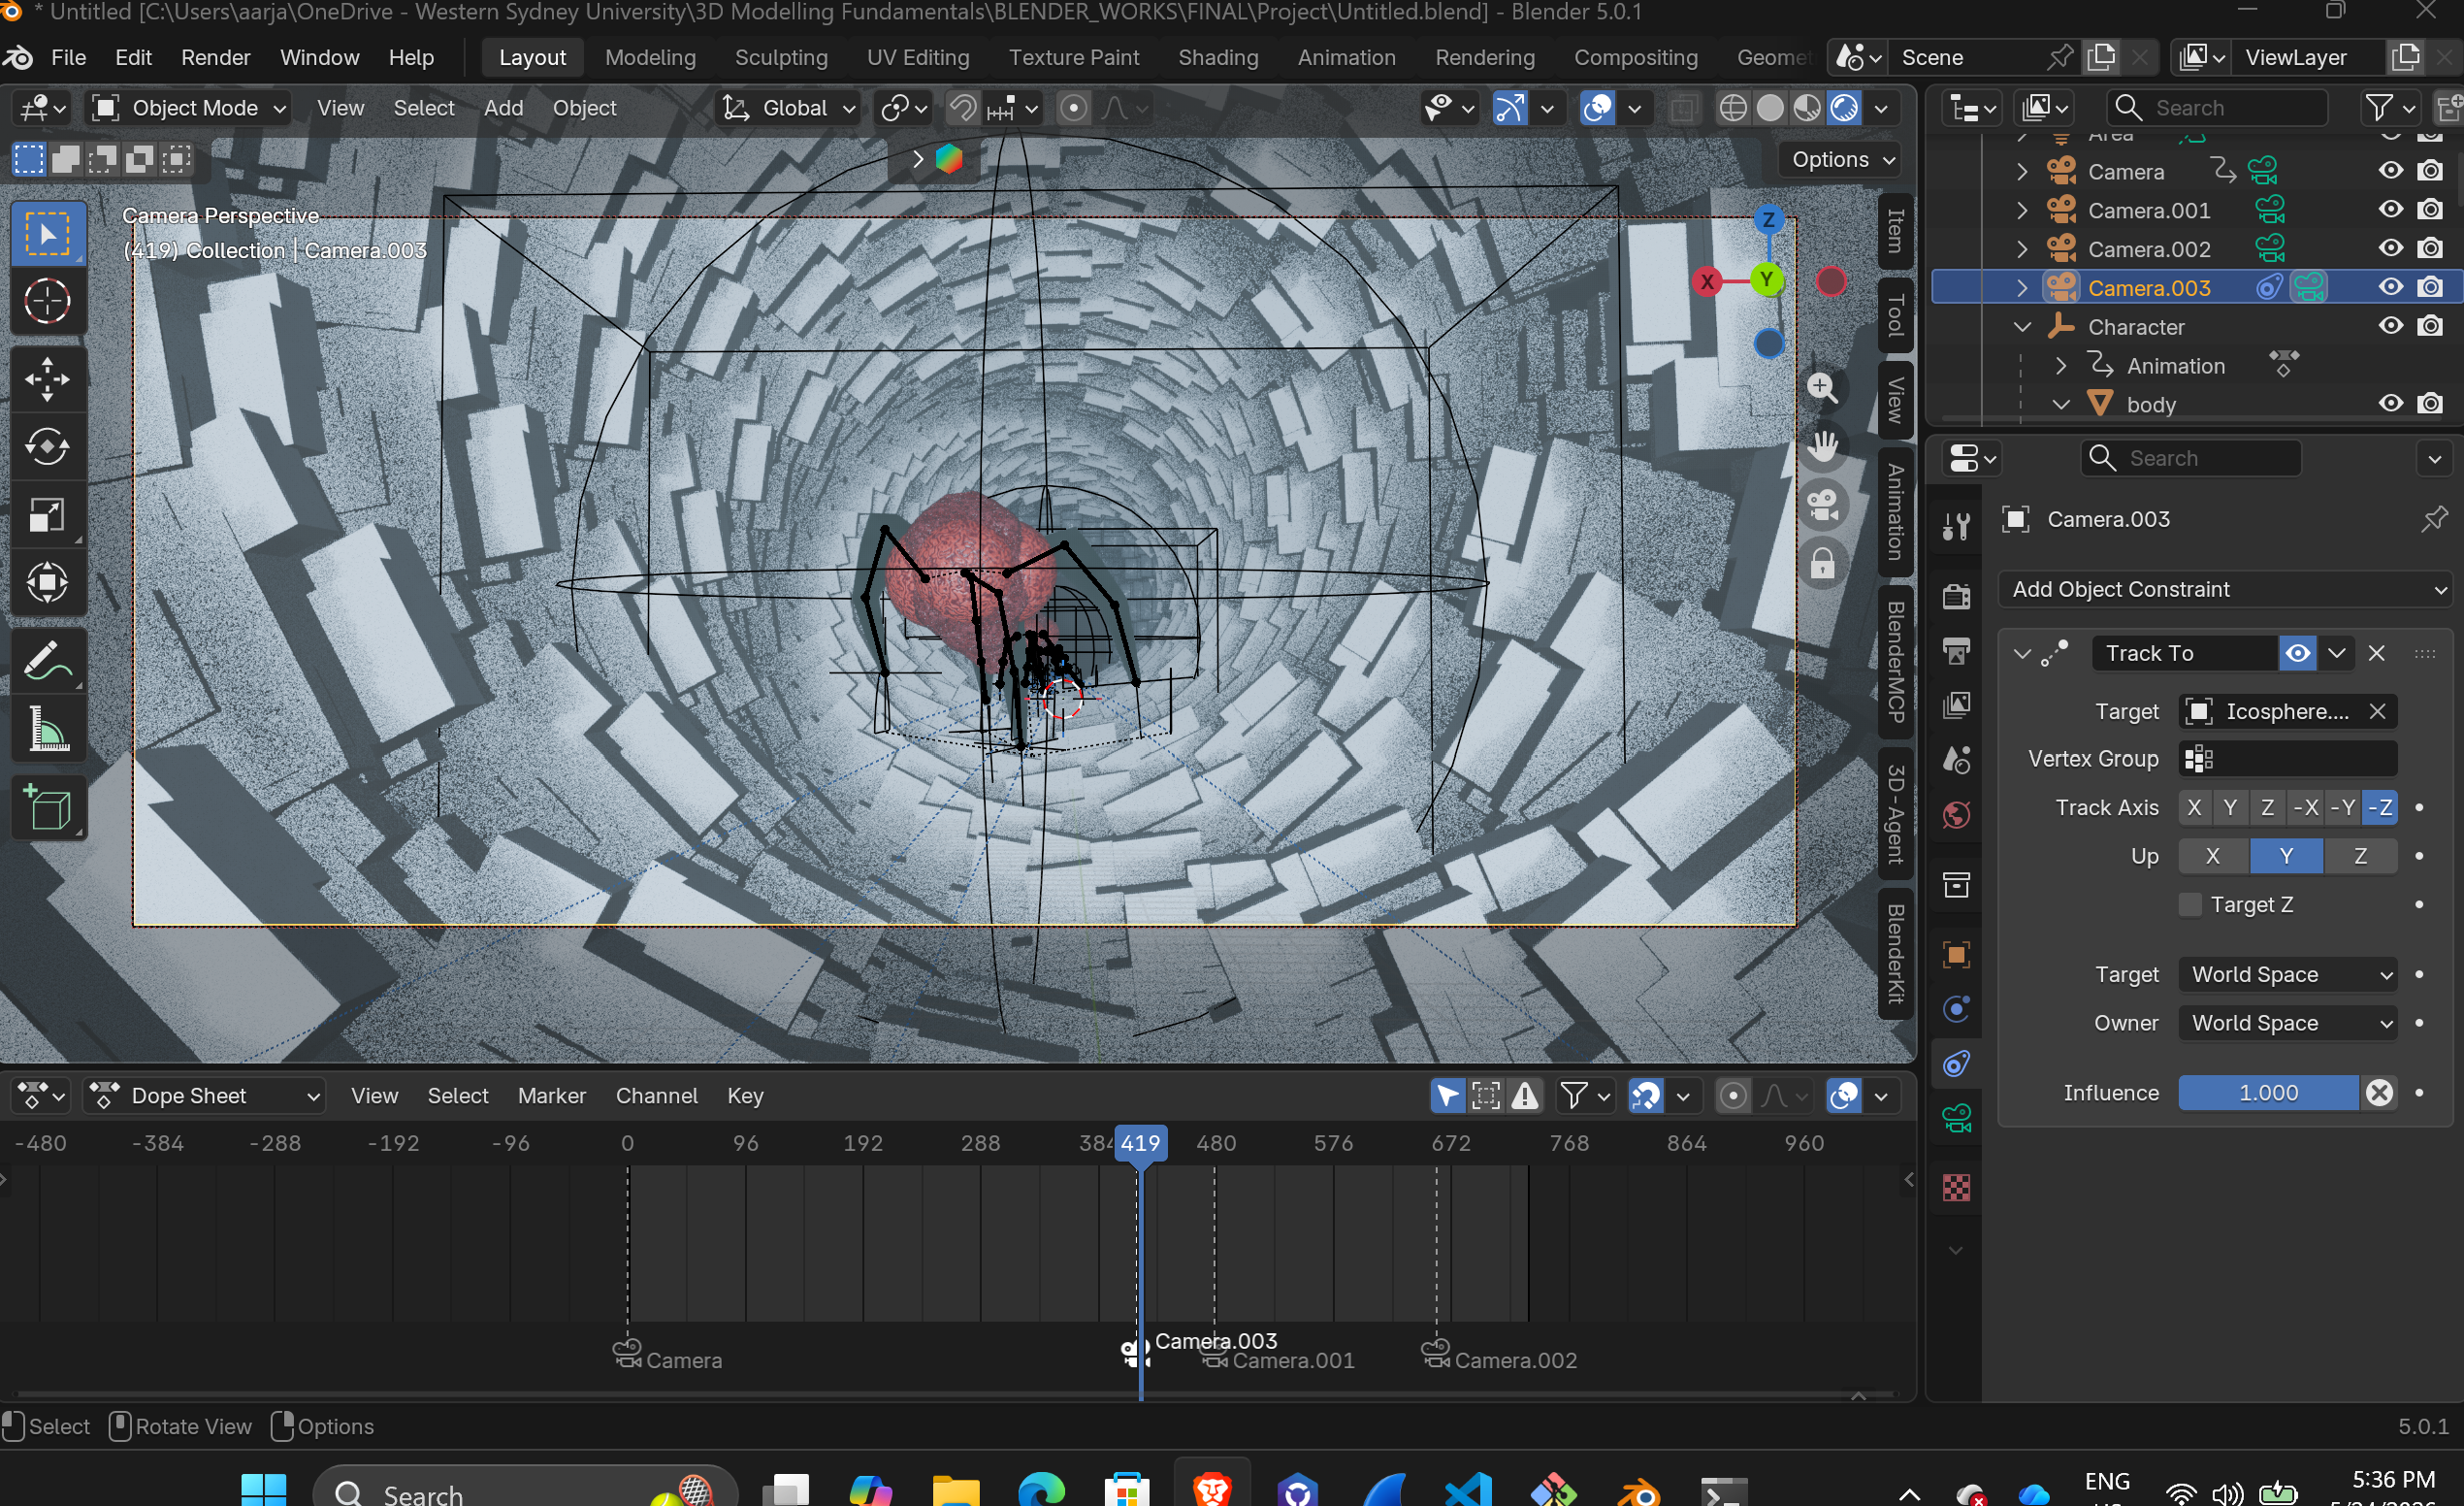Click the frame 419 playhead marker

[1140, 1143]
